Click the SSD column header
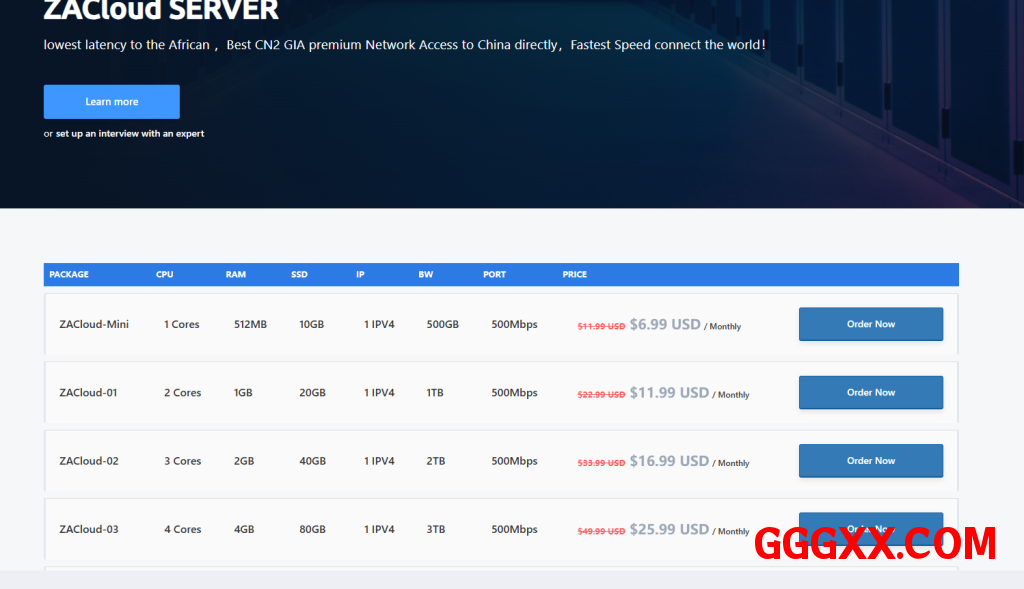1024x589 pixels. 299,275
